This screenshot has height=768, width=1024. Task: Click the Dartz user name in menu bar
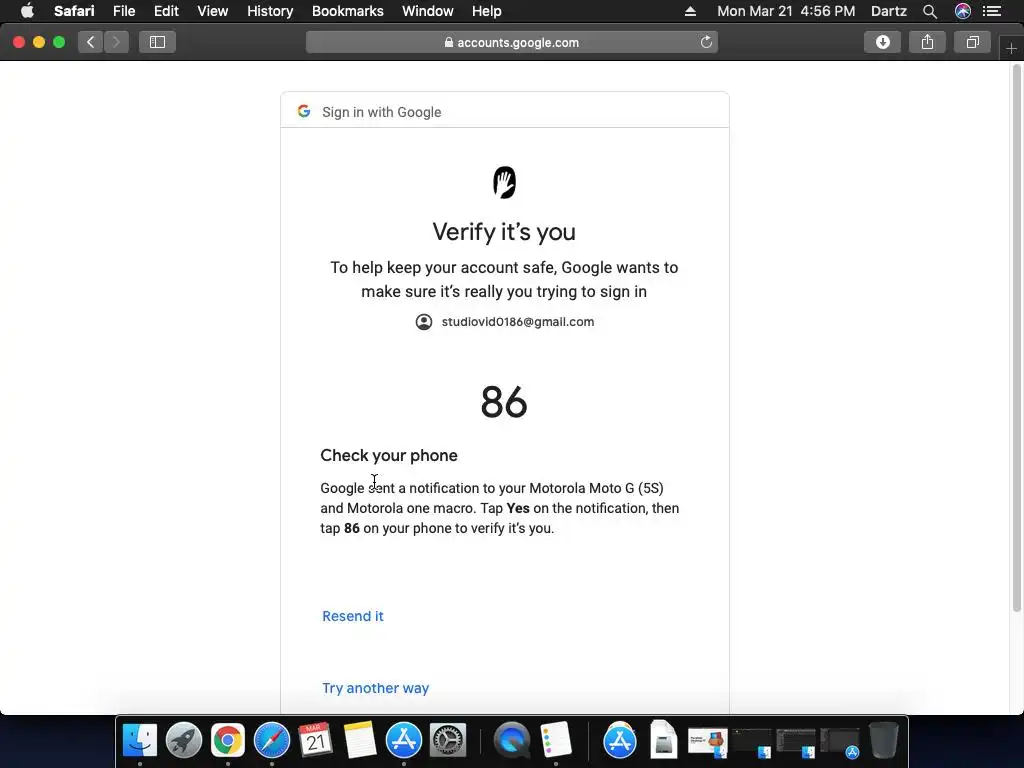(889, 11)
